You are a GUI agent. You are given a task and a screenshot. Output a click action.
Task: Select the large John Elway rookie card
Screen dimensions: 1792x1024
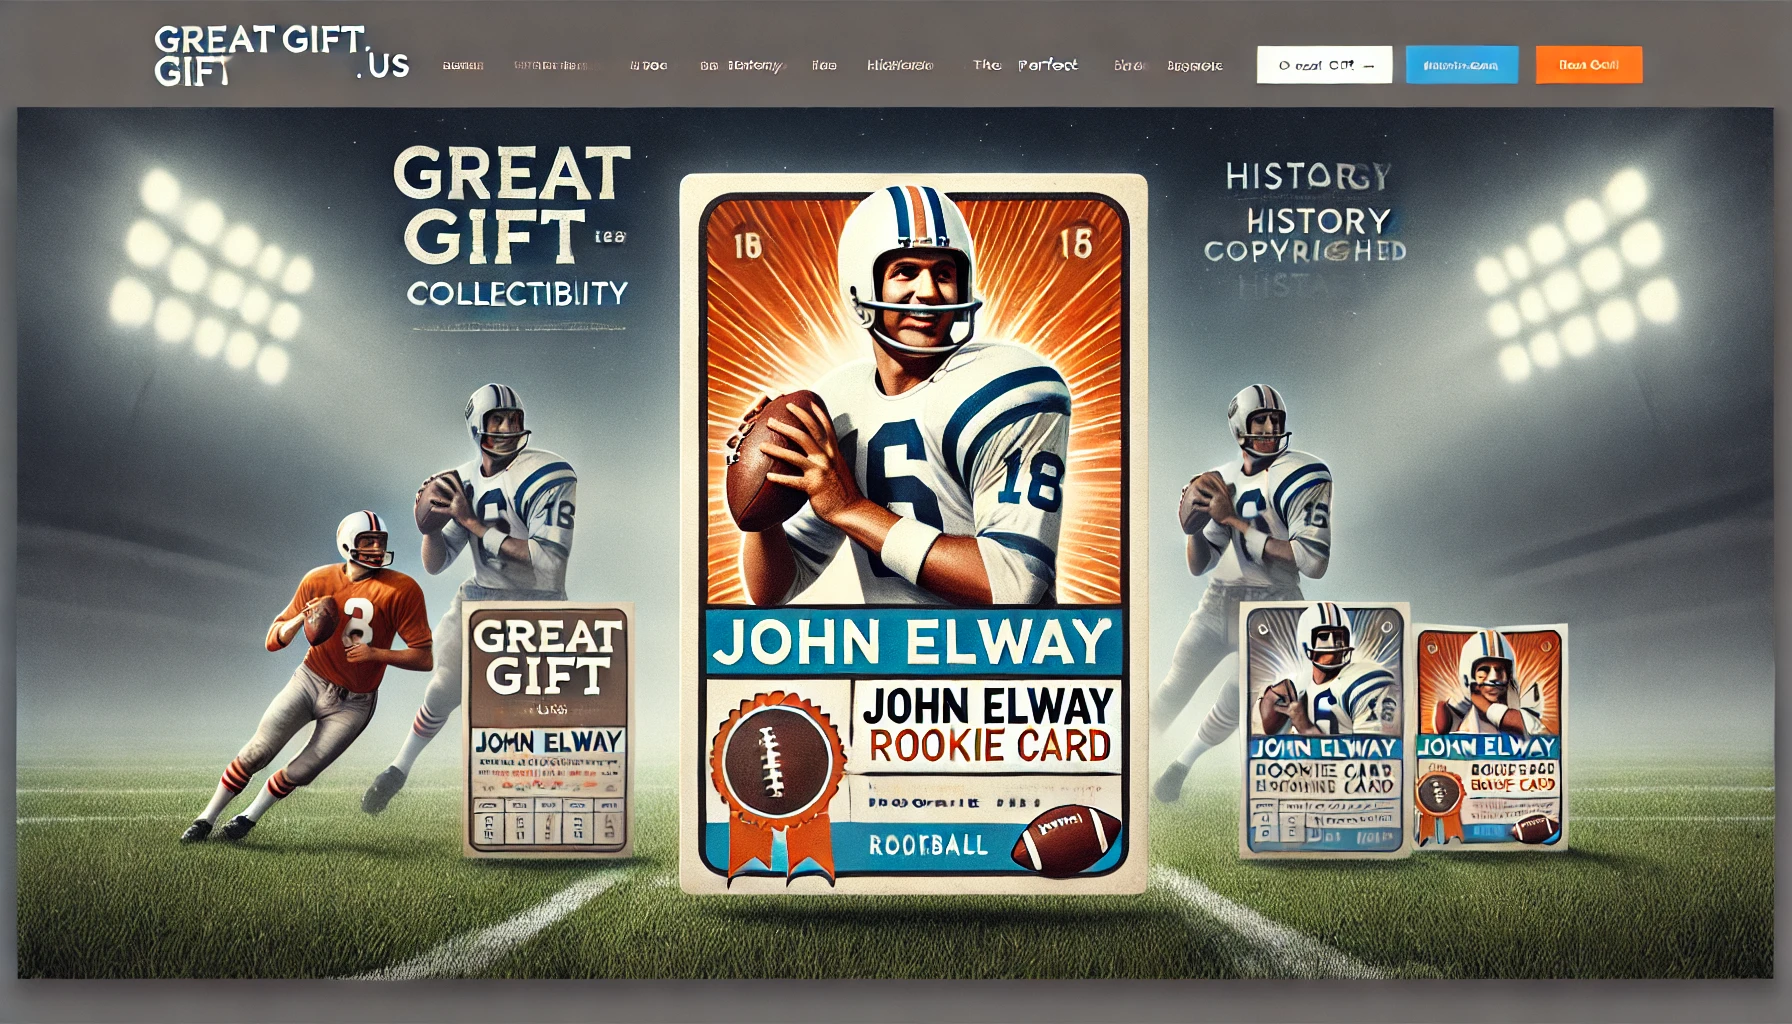tap(913, 534)
